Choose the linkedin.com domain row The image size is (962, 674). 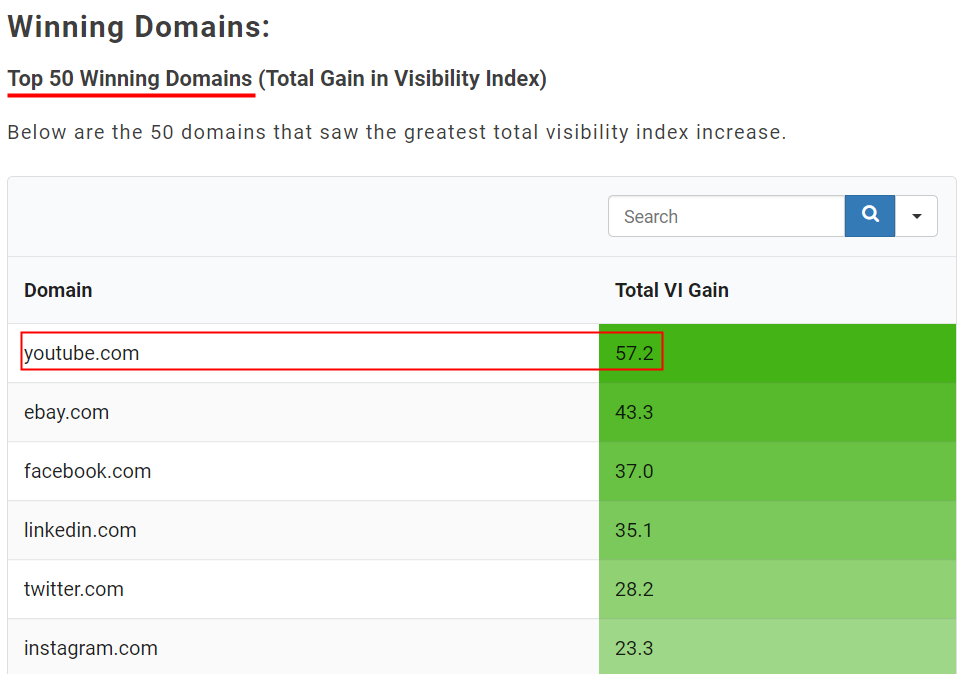(80, 530)
